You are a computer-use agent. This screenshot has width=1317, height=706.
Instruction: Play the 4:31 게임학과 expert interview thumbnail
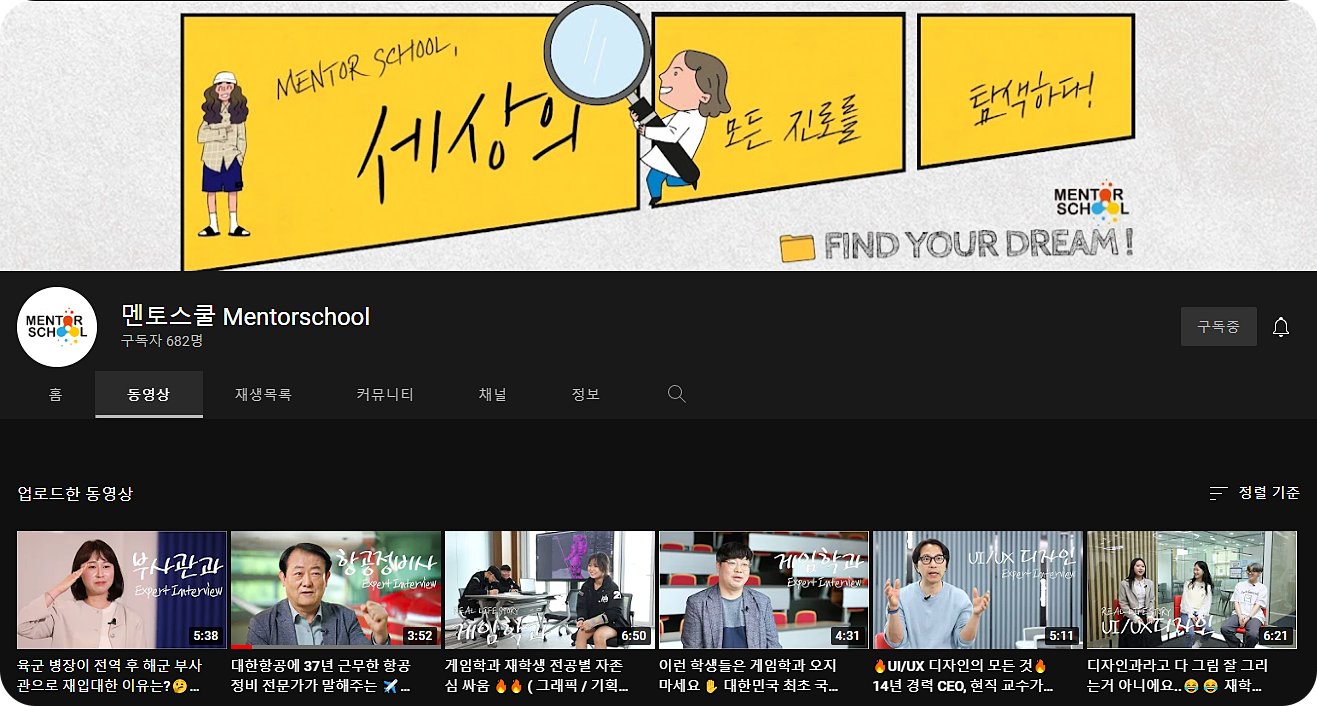pyautogui.click(x=764, y=590)
